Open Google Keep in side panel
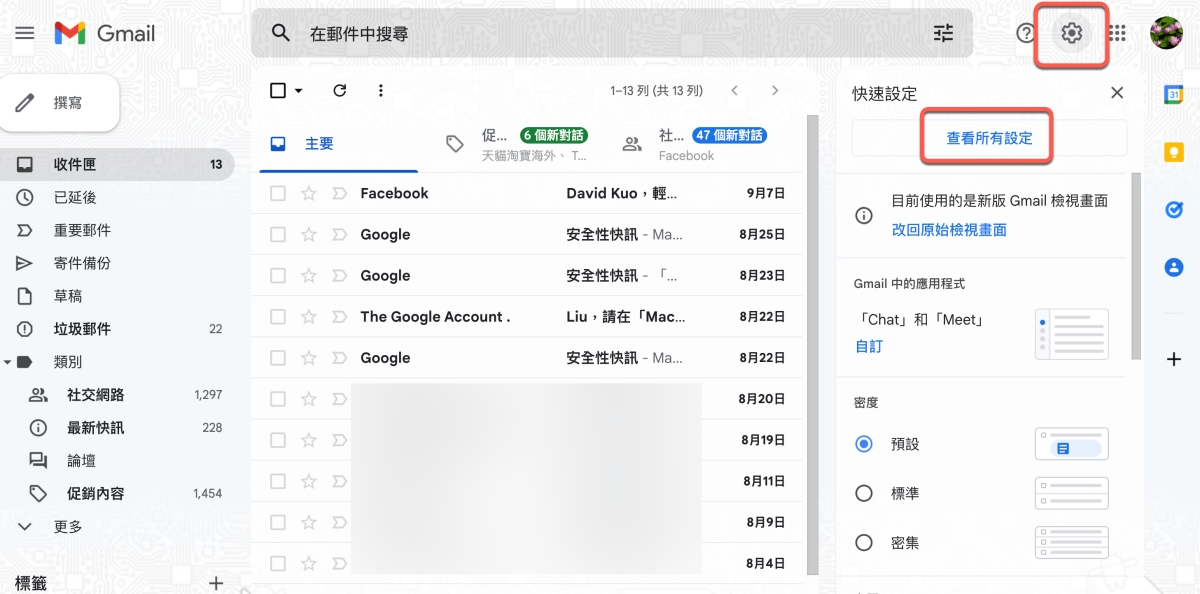Image resolution: width=1200 pixels, height=594 pixels. [1173, 152]
